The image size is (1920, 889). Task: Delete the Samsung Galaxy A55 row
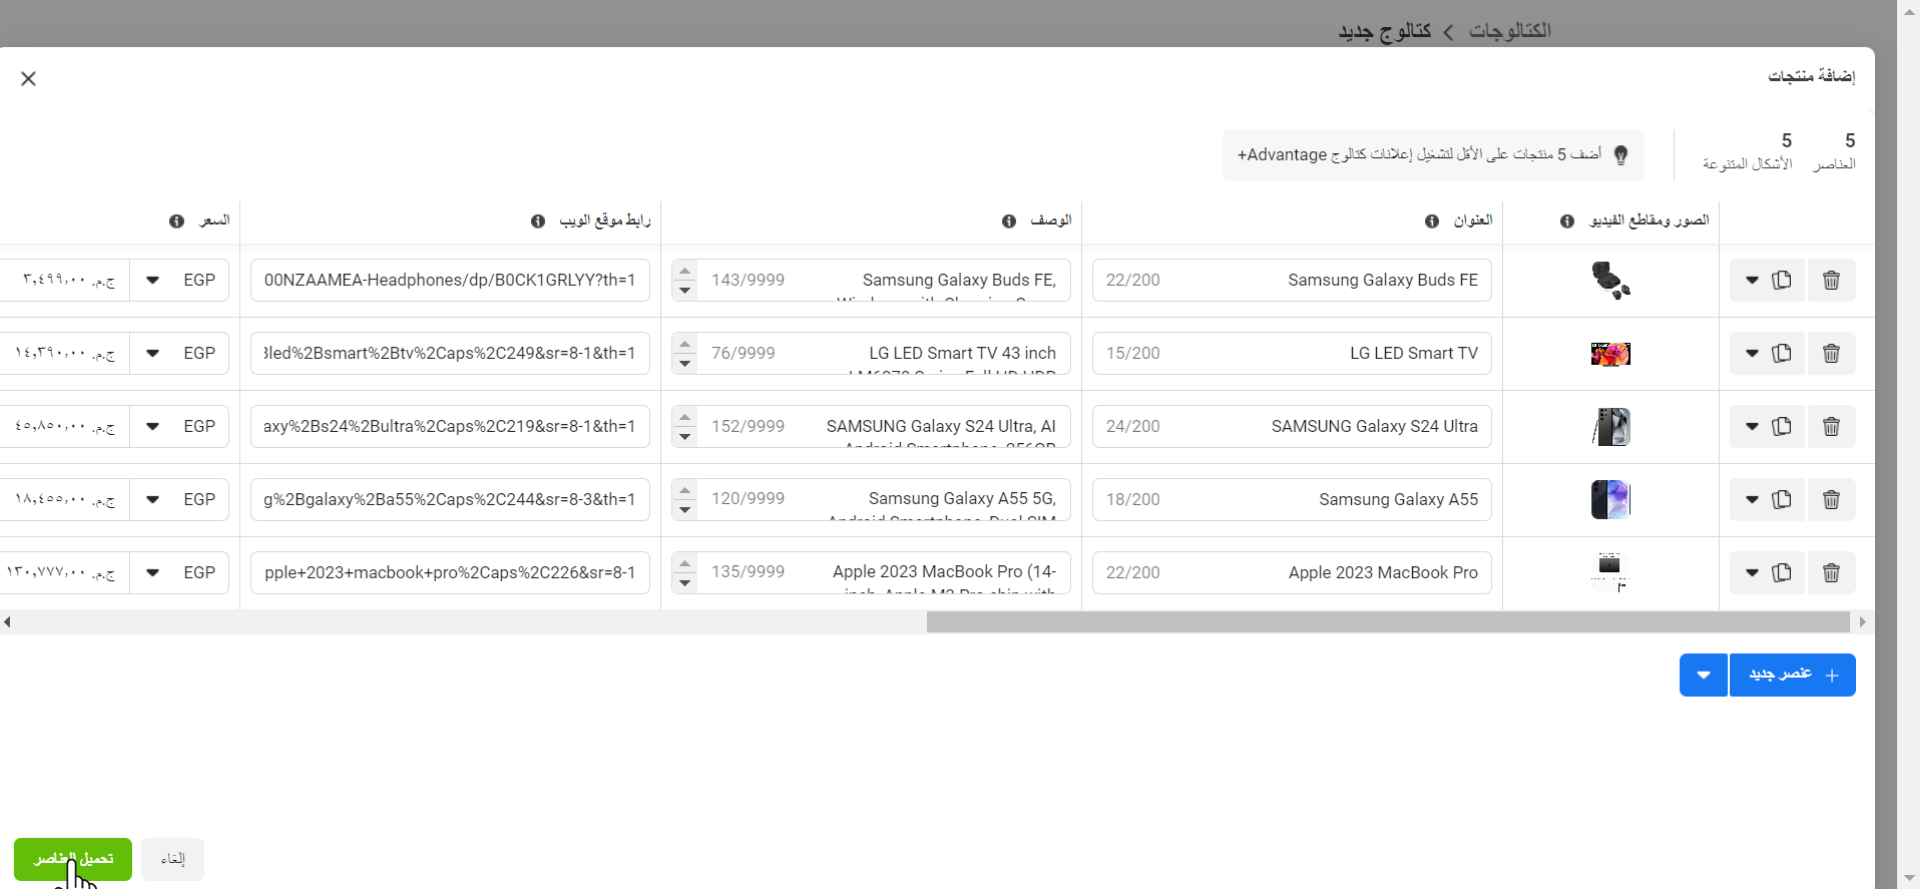click(x=1831, y=499)
